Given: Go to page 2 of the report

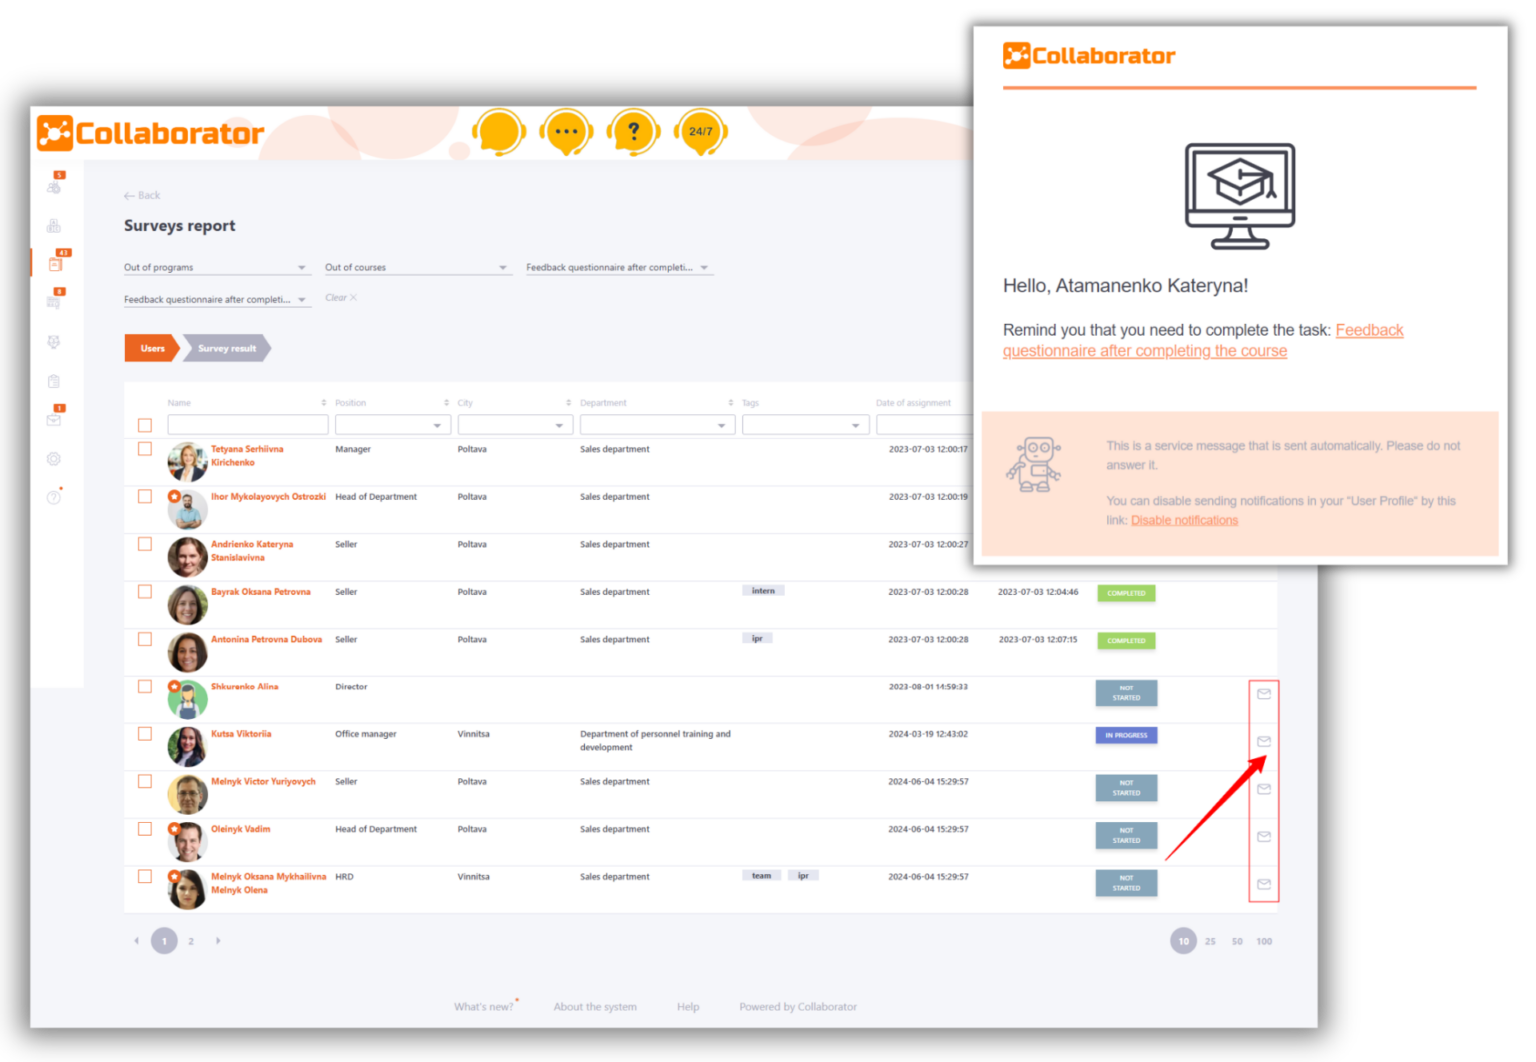Looking at the screenshot, I should click(190, 941).
